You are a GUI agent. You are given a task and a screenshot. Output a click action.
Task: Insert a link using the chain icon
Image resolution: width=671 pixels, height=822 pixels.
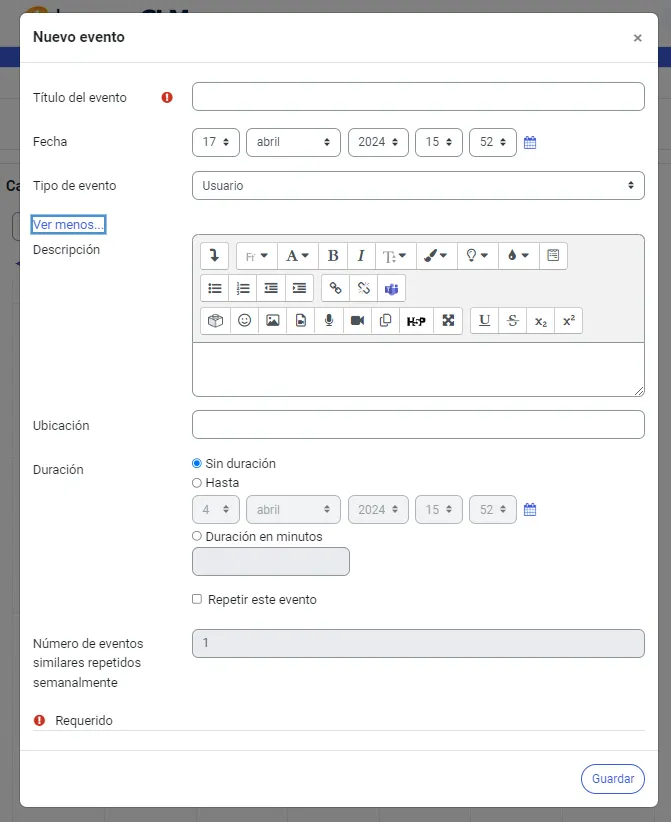(x=335, y=288)
